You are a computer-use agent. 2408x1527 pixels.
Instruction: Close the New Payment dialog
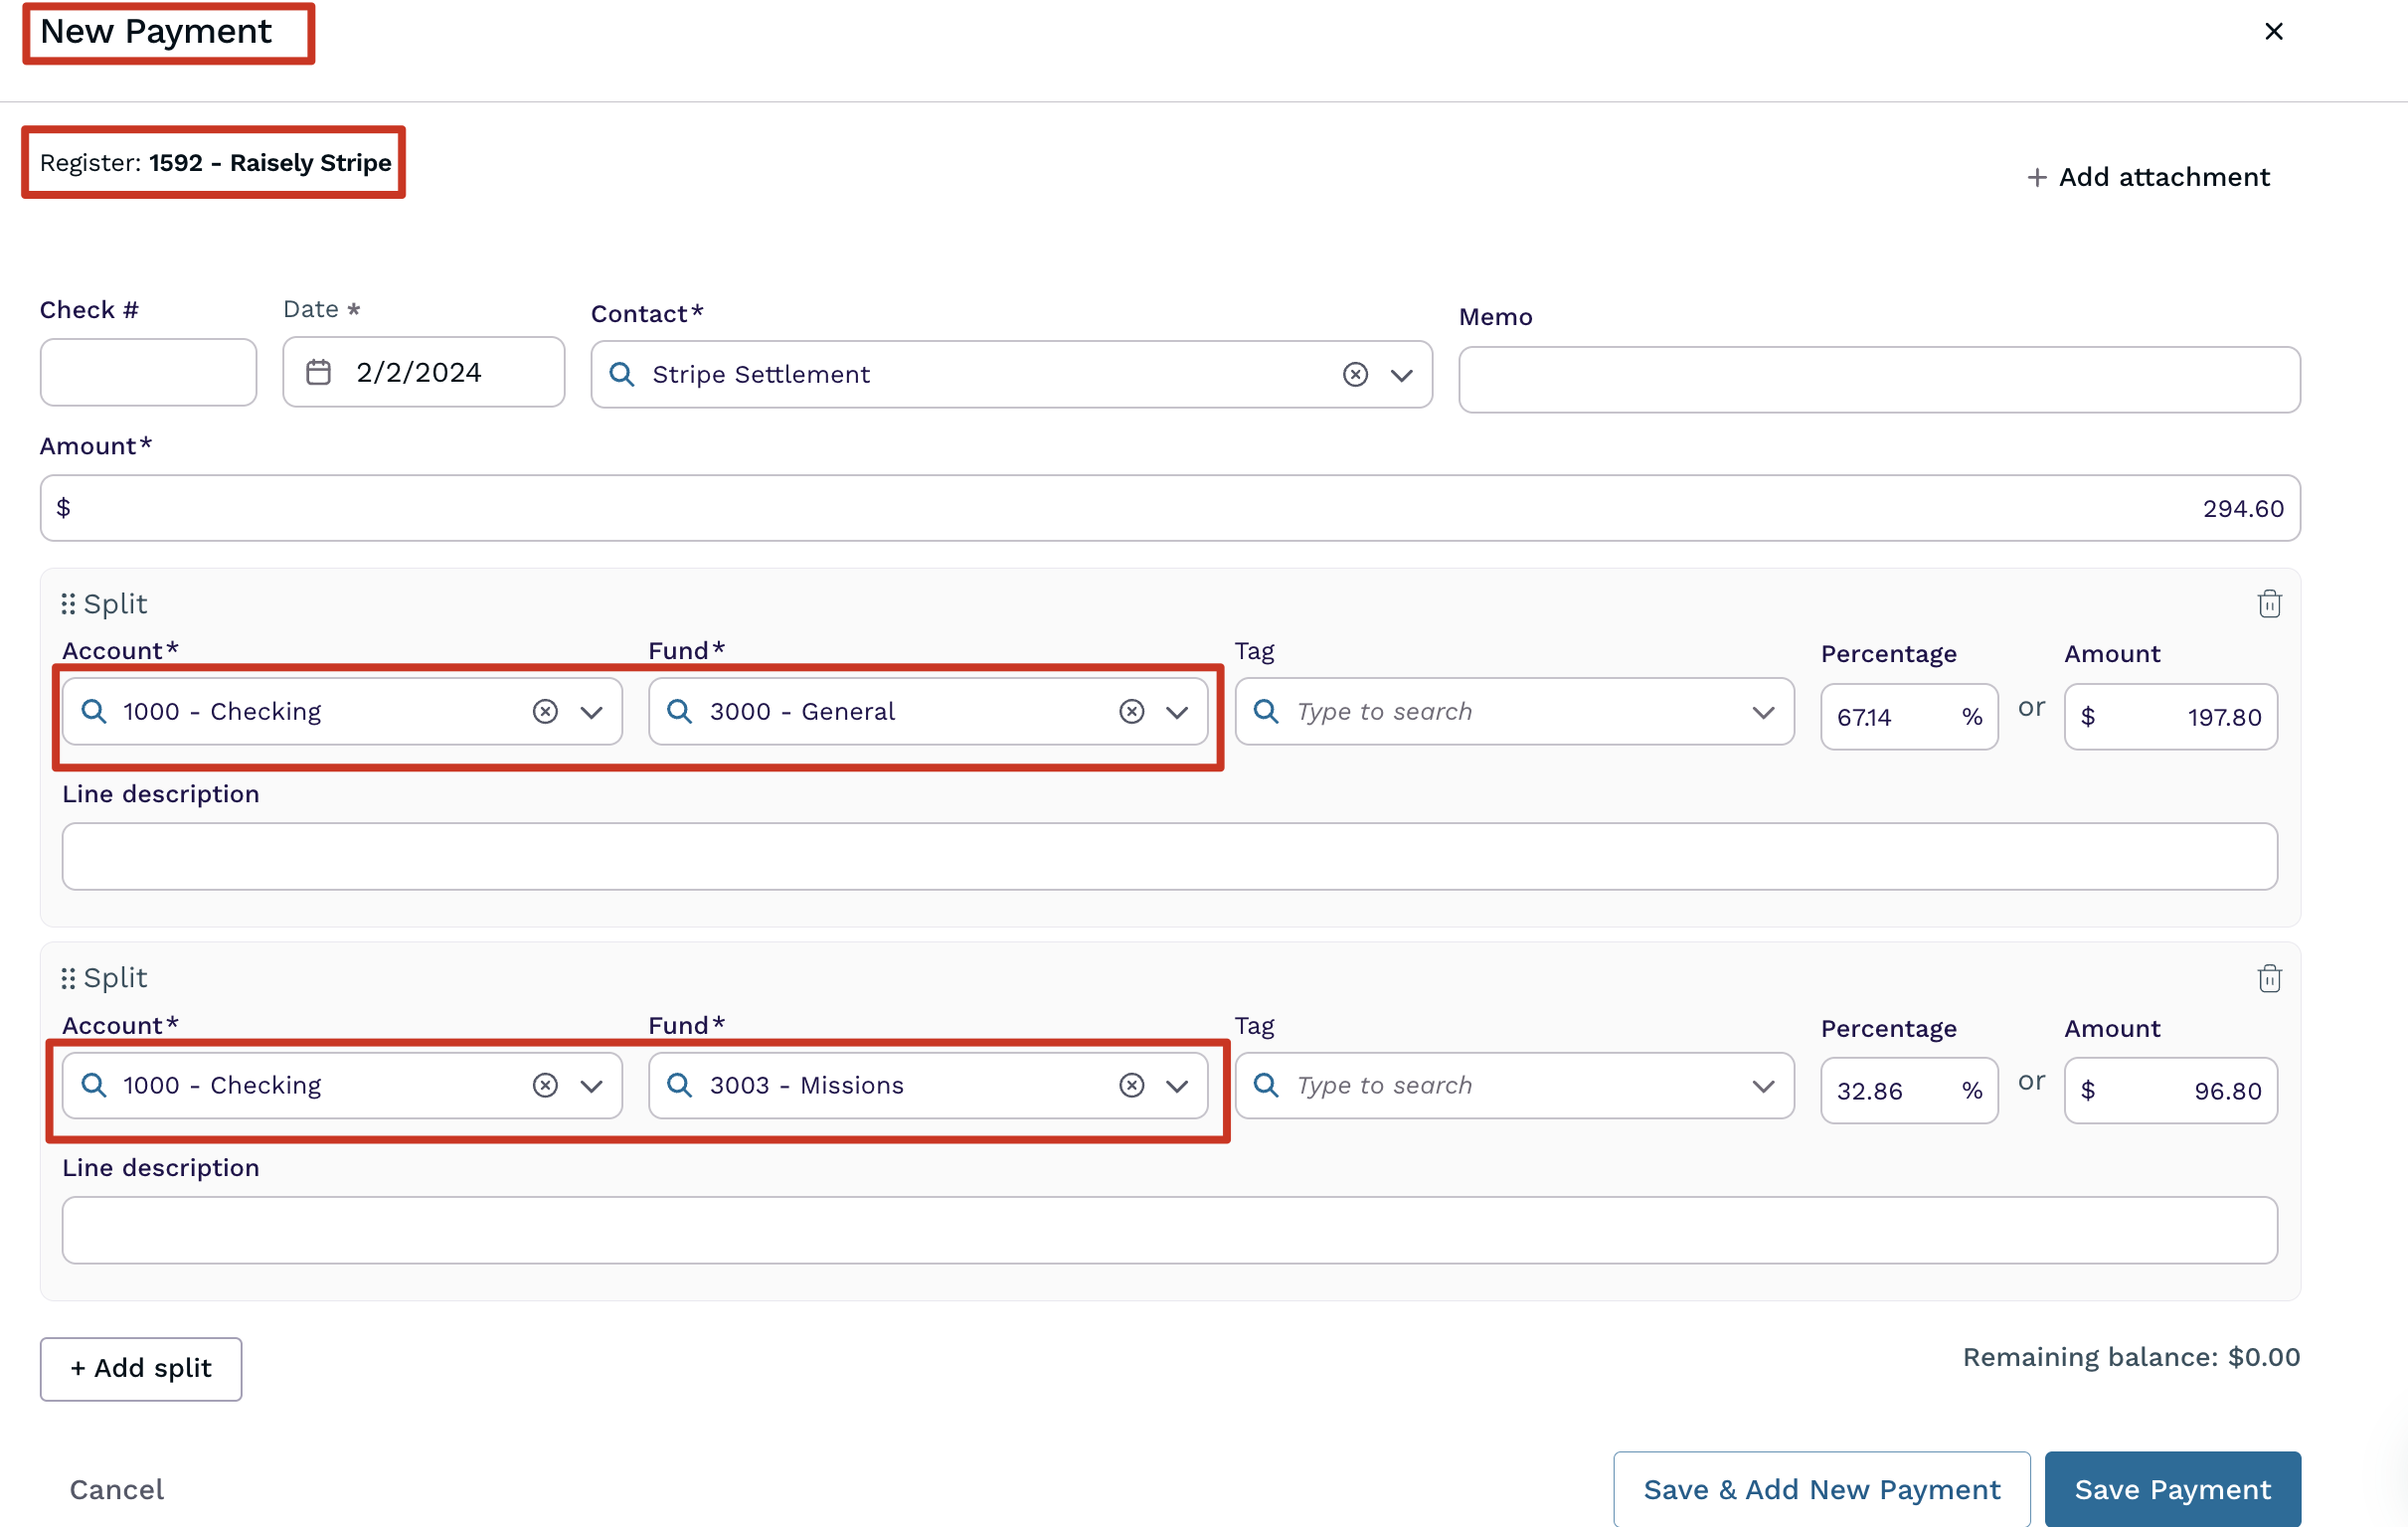(x=2273, y=32)
